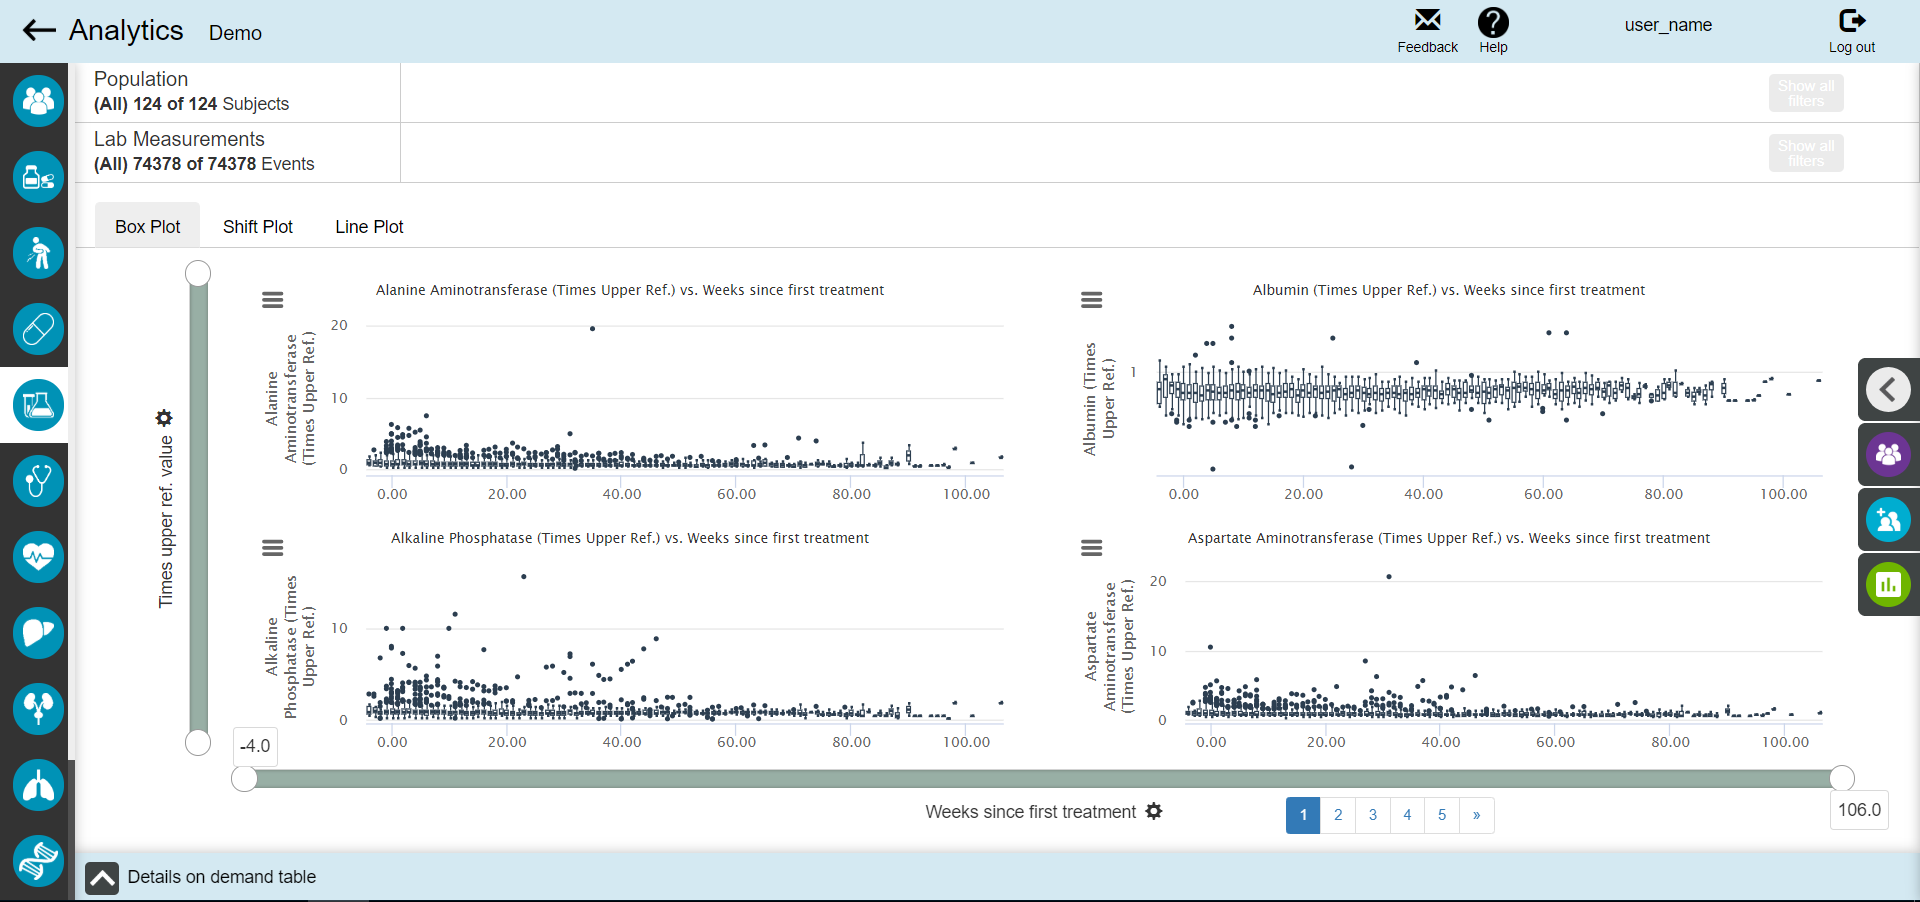Click Show all filters for Population
Image resolution: width=1920 pixels, height=902 pixels.
pos(1806,93)
